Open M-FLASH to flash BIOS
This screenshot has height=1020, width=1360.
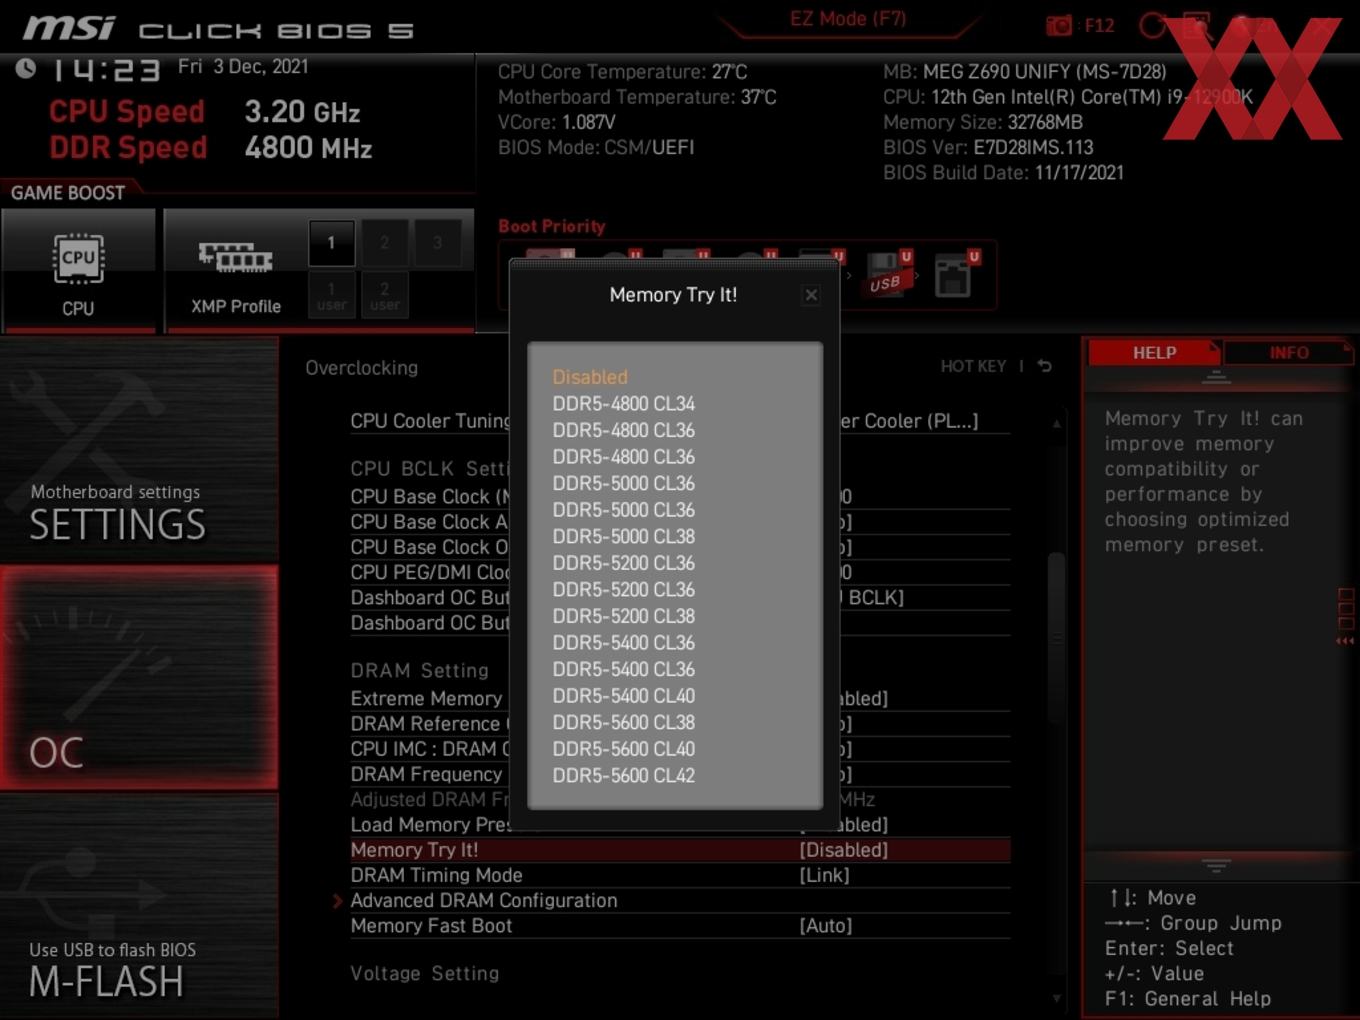coord(139,906)
